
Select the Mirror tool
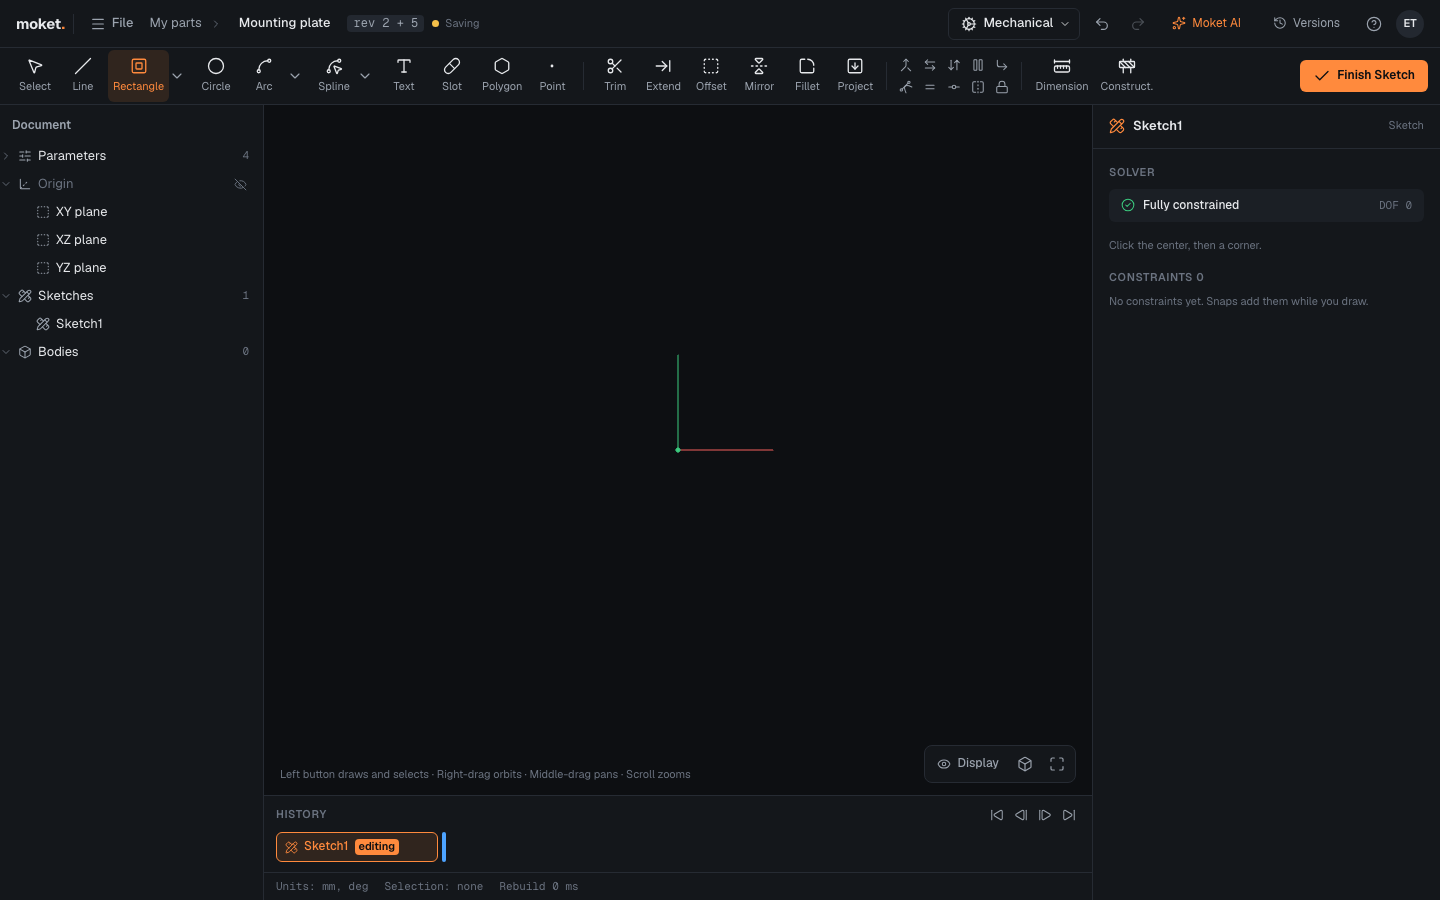coord(759,75)
